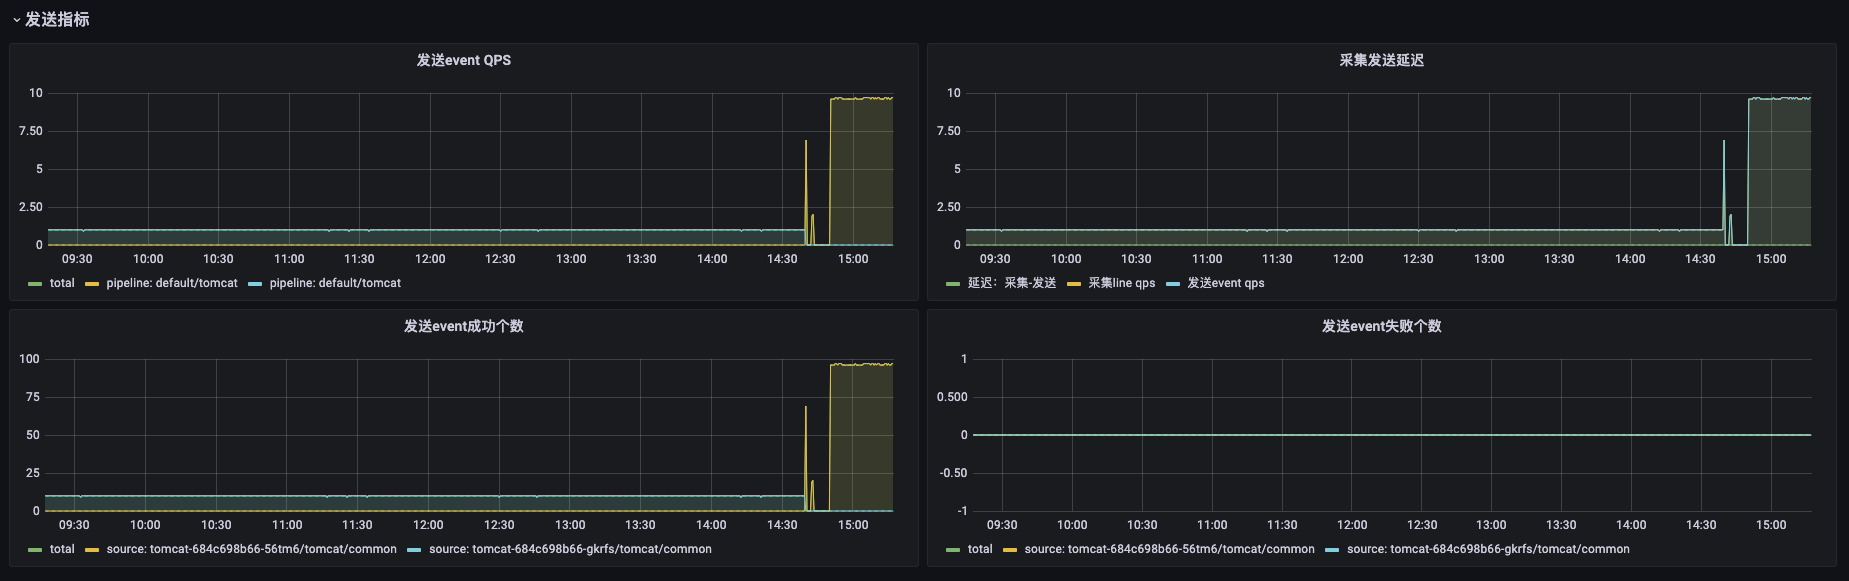Click blue gkrfs marker in 发送event失败个数 legend
1849x581 pixels.
click(1332, 550)
